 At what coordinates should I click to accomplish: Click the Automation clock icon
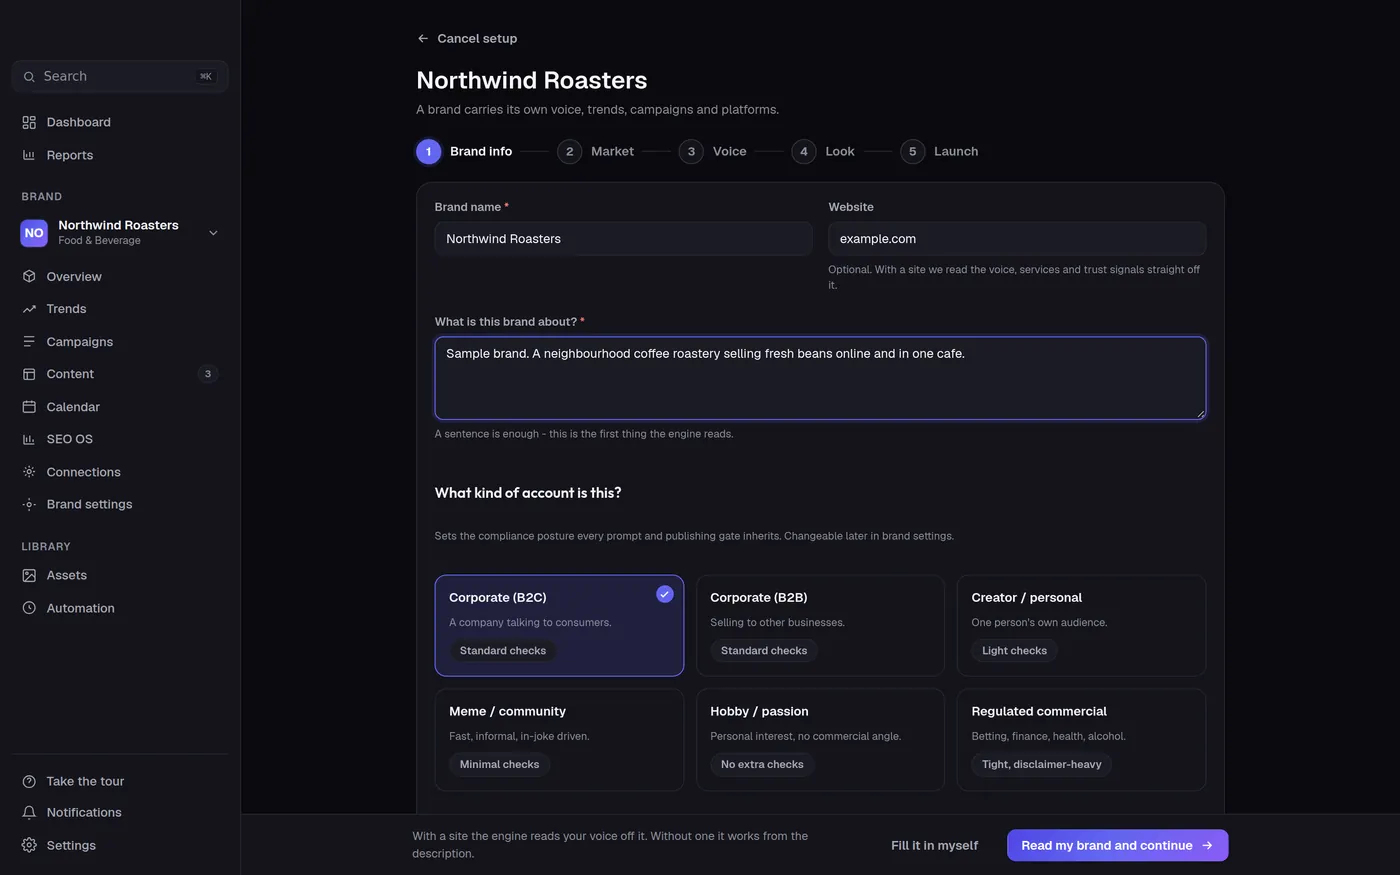[29, 608]
